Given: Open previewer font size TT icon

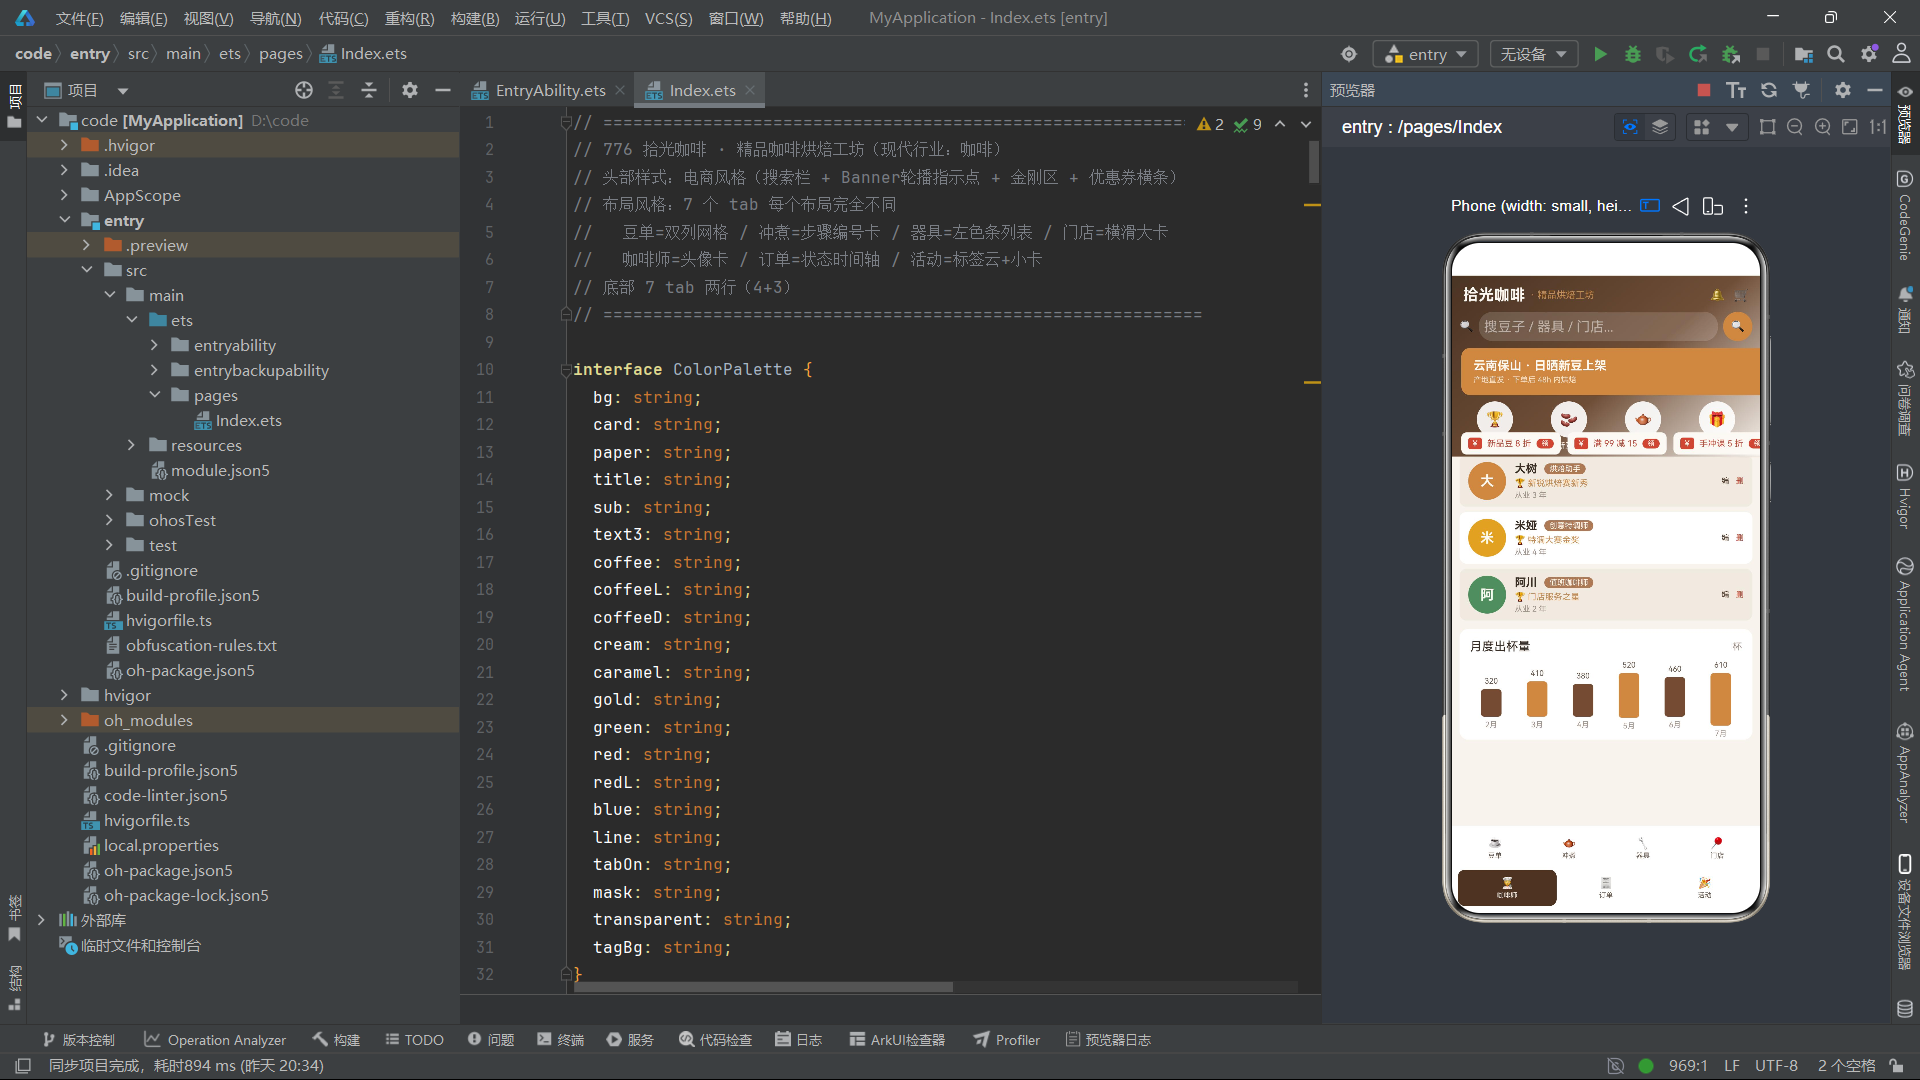Looking at the screenshot, I should [1736, 90].
